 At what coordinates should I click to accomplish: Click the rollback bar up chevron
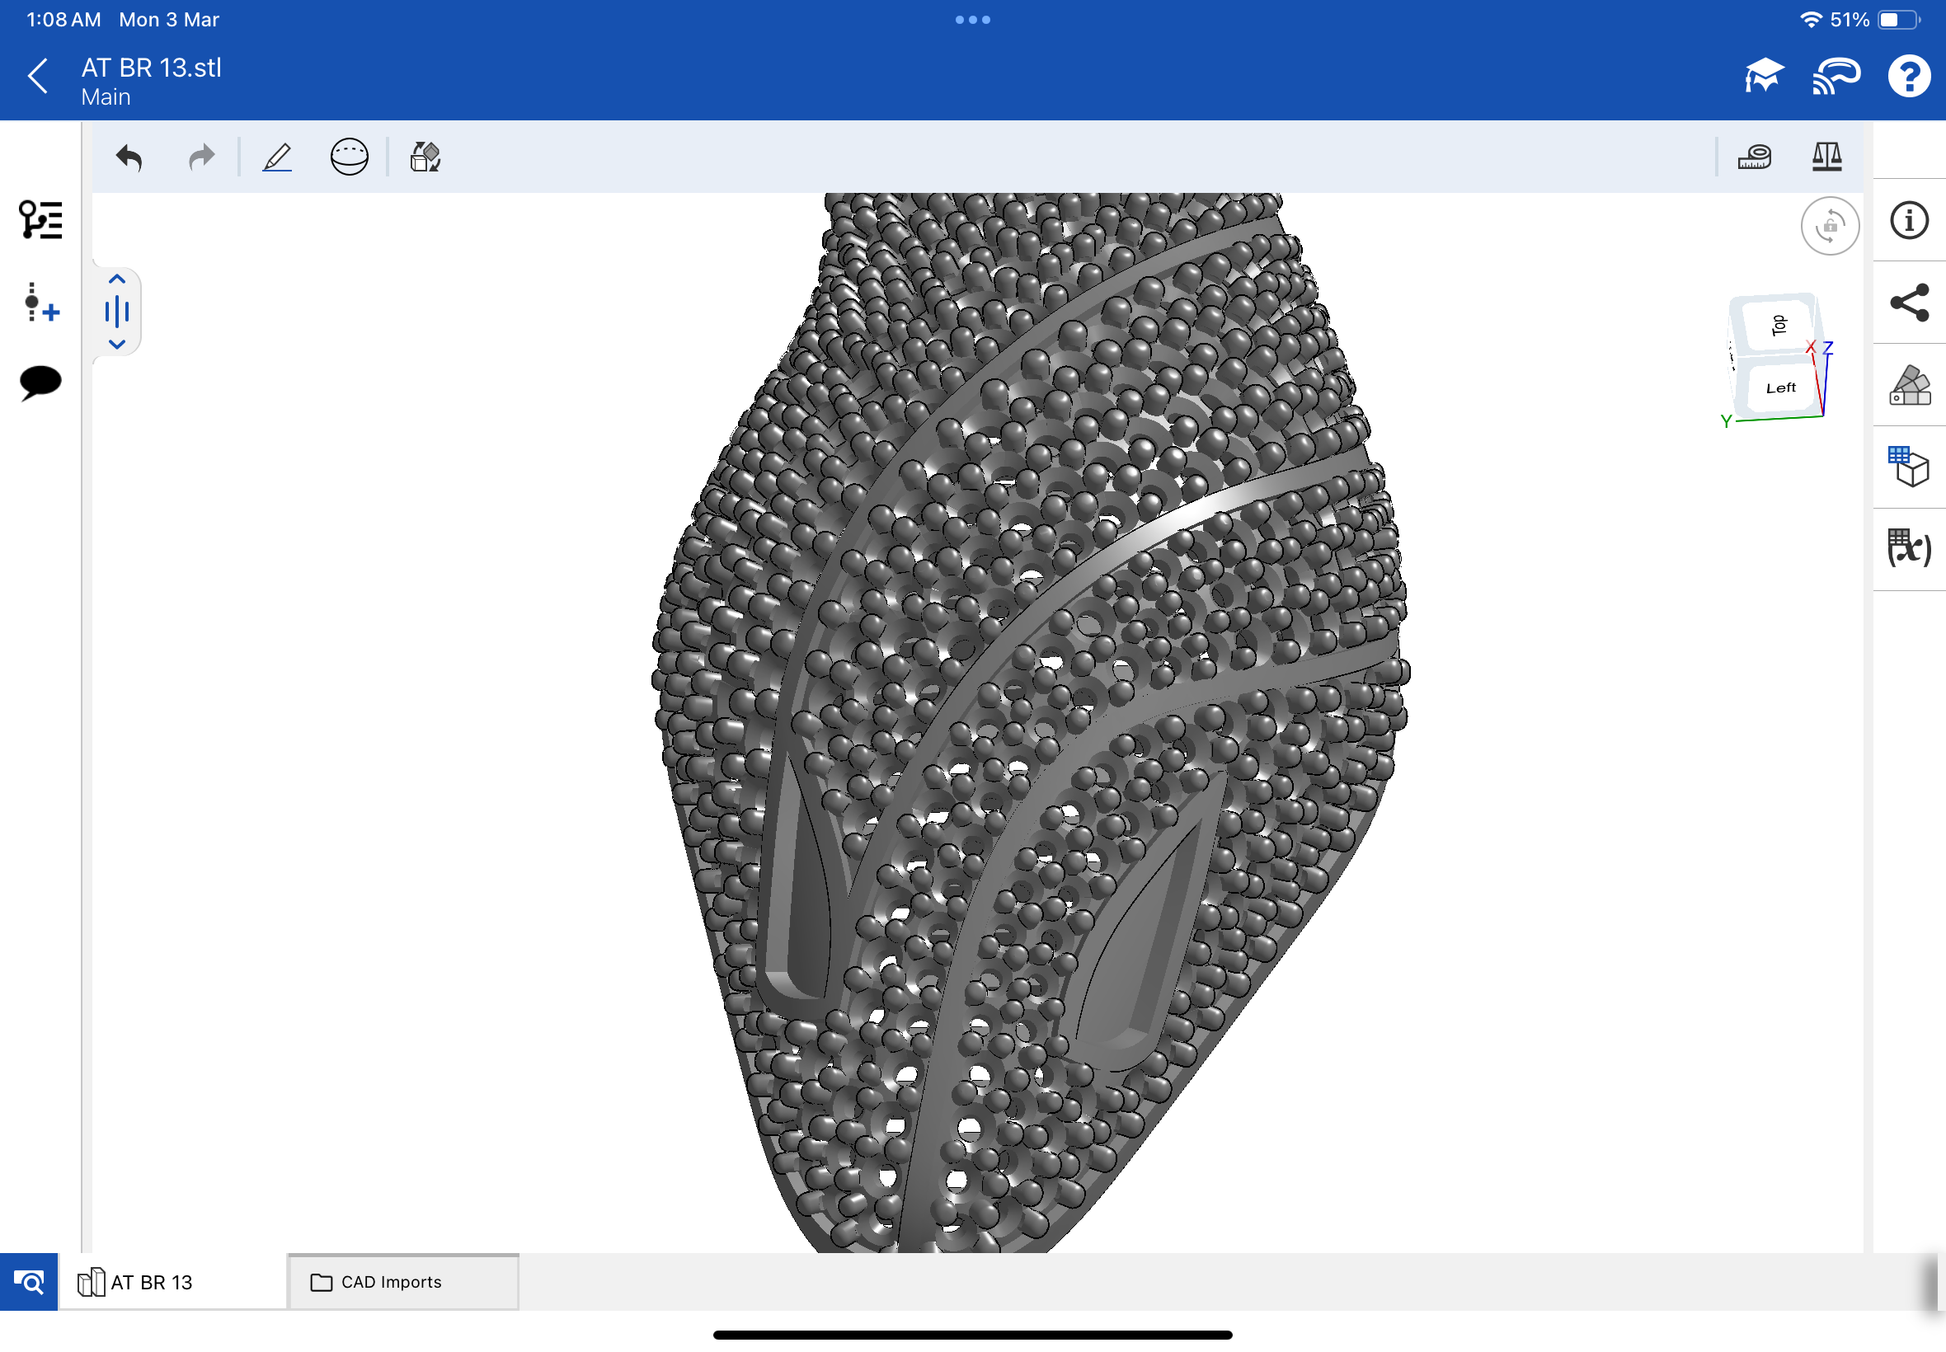(117, 280)
